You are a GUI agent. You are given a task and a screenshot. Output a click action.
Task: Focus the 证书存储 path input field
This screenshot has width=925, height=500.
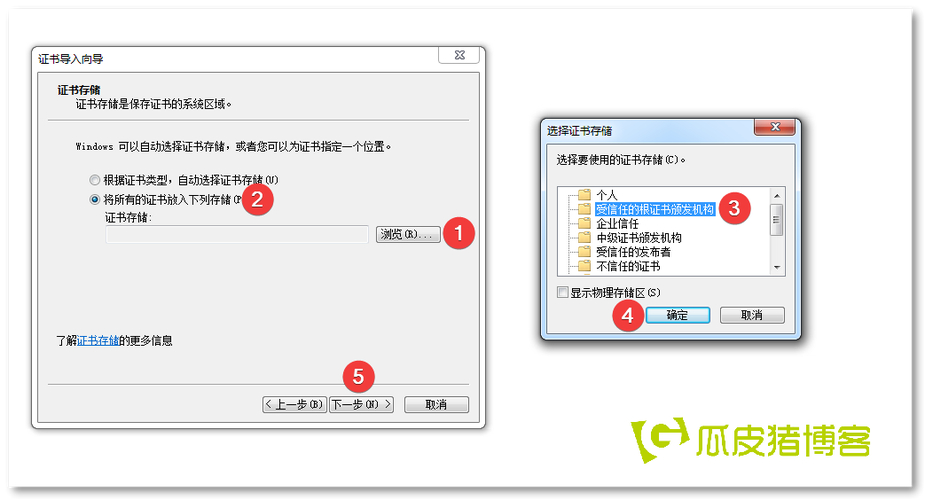[237, 234]
